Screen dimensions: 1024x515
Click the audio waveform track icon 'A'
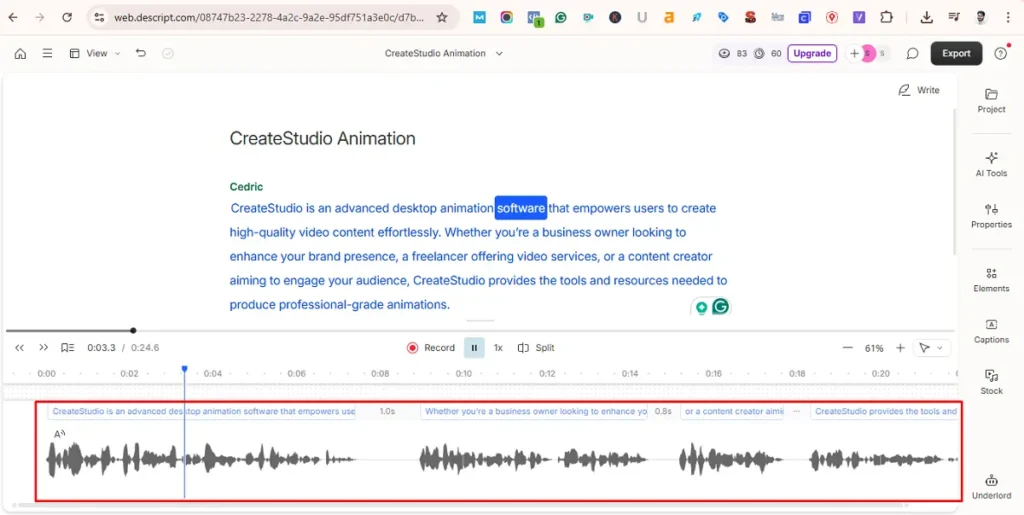pos(59,434)
